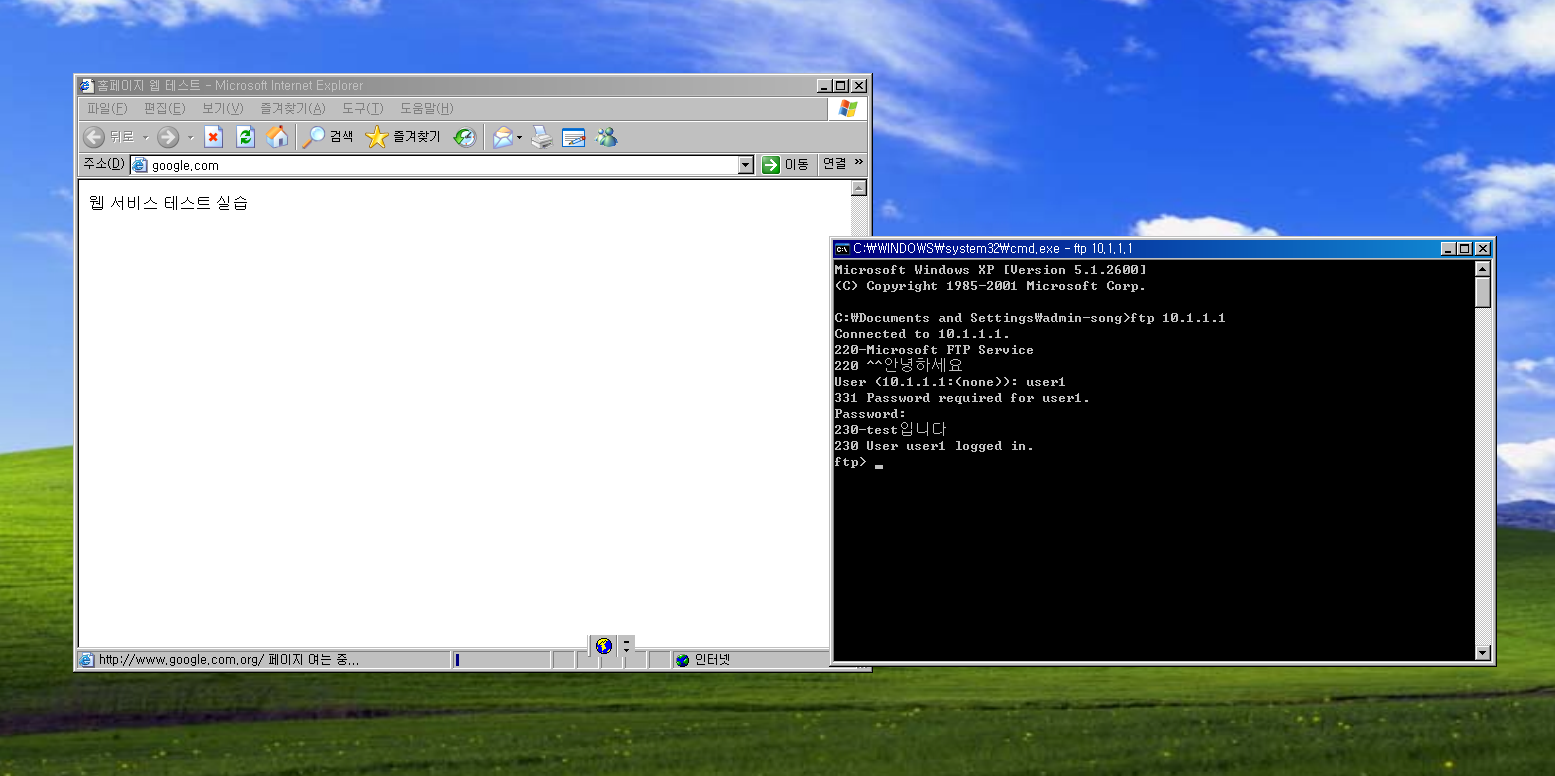Click the page text 웹 서비스 테스트 실습
This screenshot has width=1555, height=776.
[x=168, y=203]
